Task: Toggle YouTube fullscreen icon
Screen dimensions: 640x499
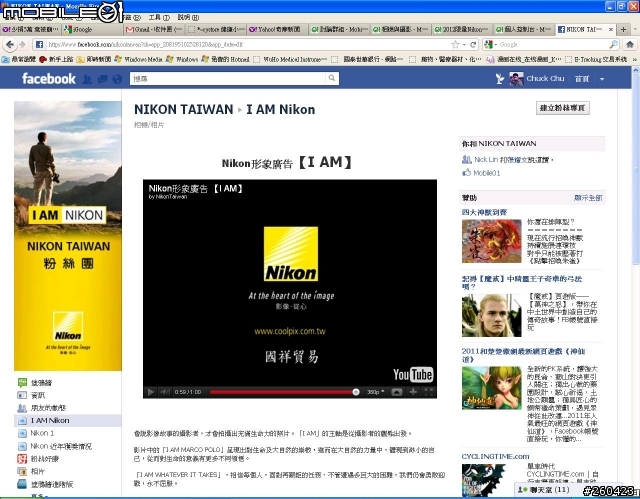Action: [x=428, y=392]
